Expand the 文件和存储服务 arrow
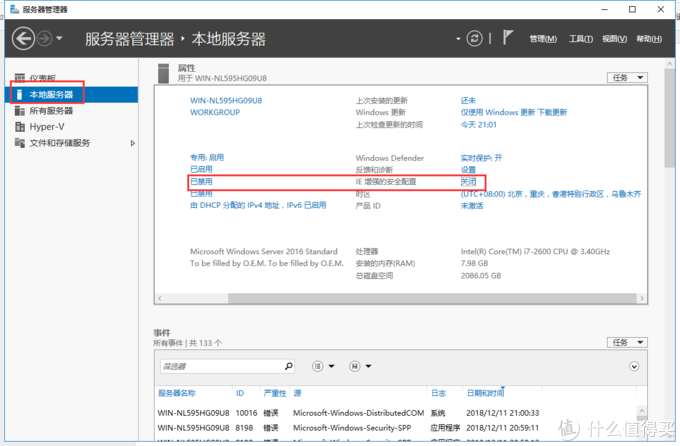 tap(132, 143)
